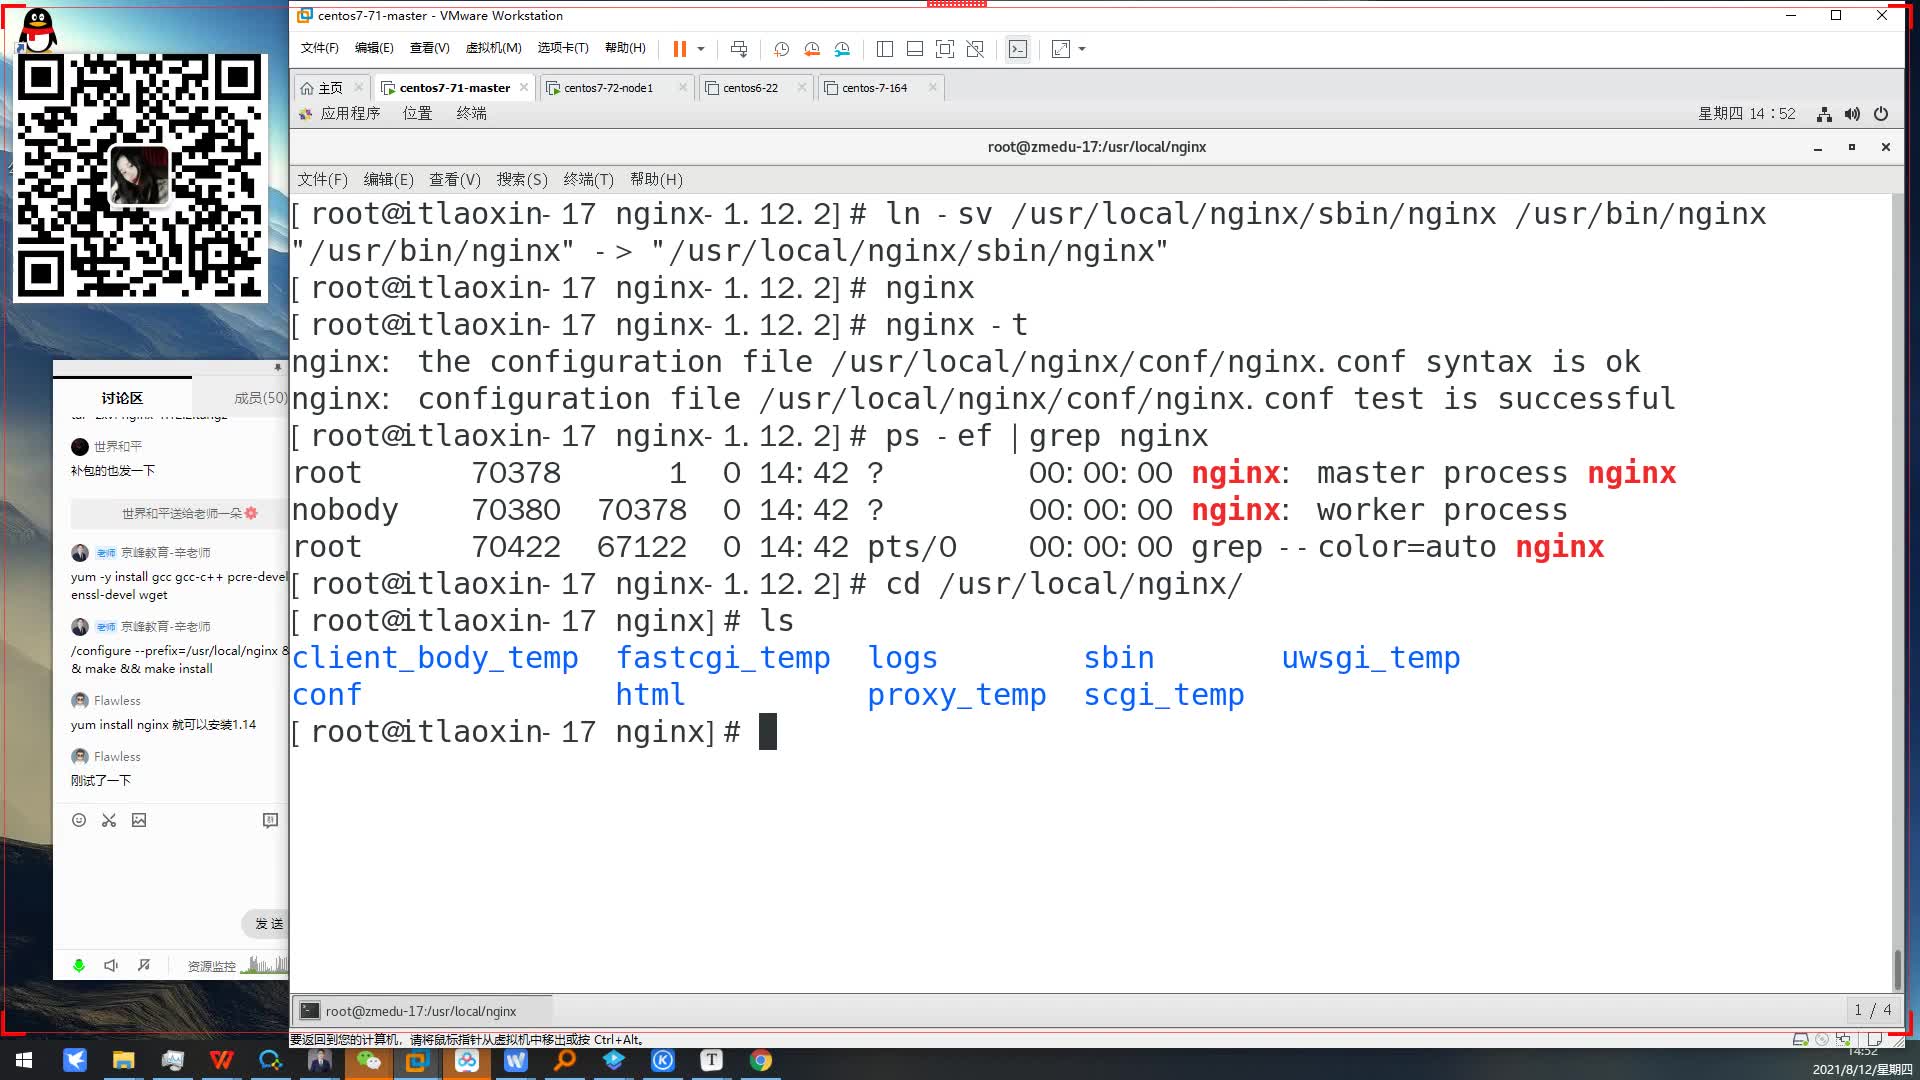Viewport: 1920px width, 1080px height.
Task: Open VMware 查看(V) menu
Action: click(429, 48)
